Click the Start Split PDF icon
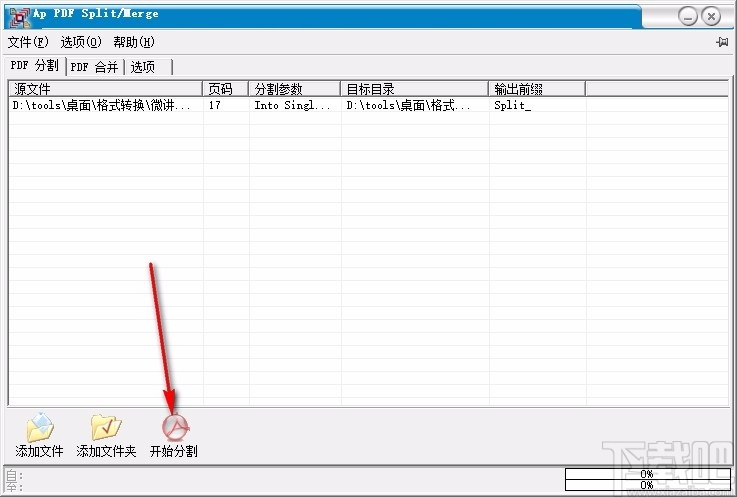 pos(175,427)
